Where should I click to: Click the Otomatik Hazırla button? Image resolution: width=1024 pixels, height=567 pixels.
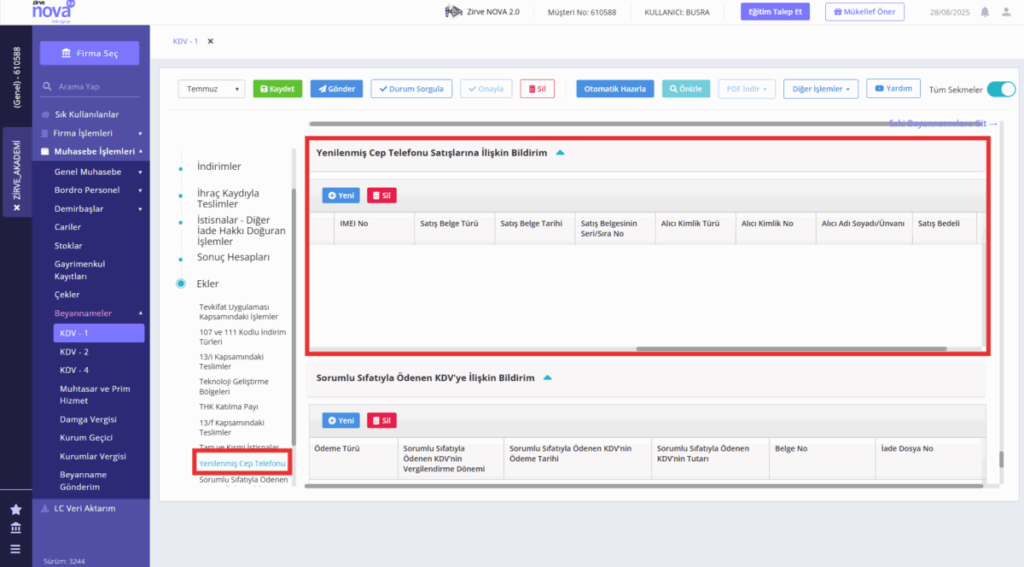pyautogui.click(x=615, y=89)
